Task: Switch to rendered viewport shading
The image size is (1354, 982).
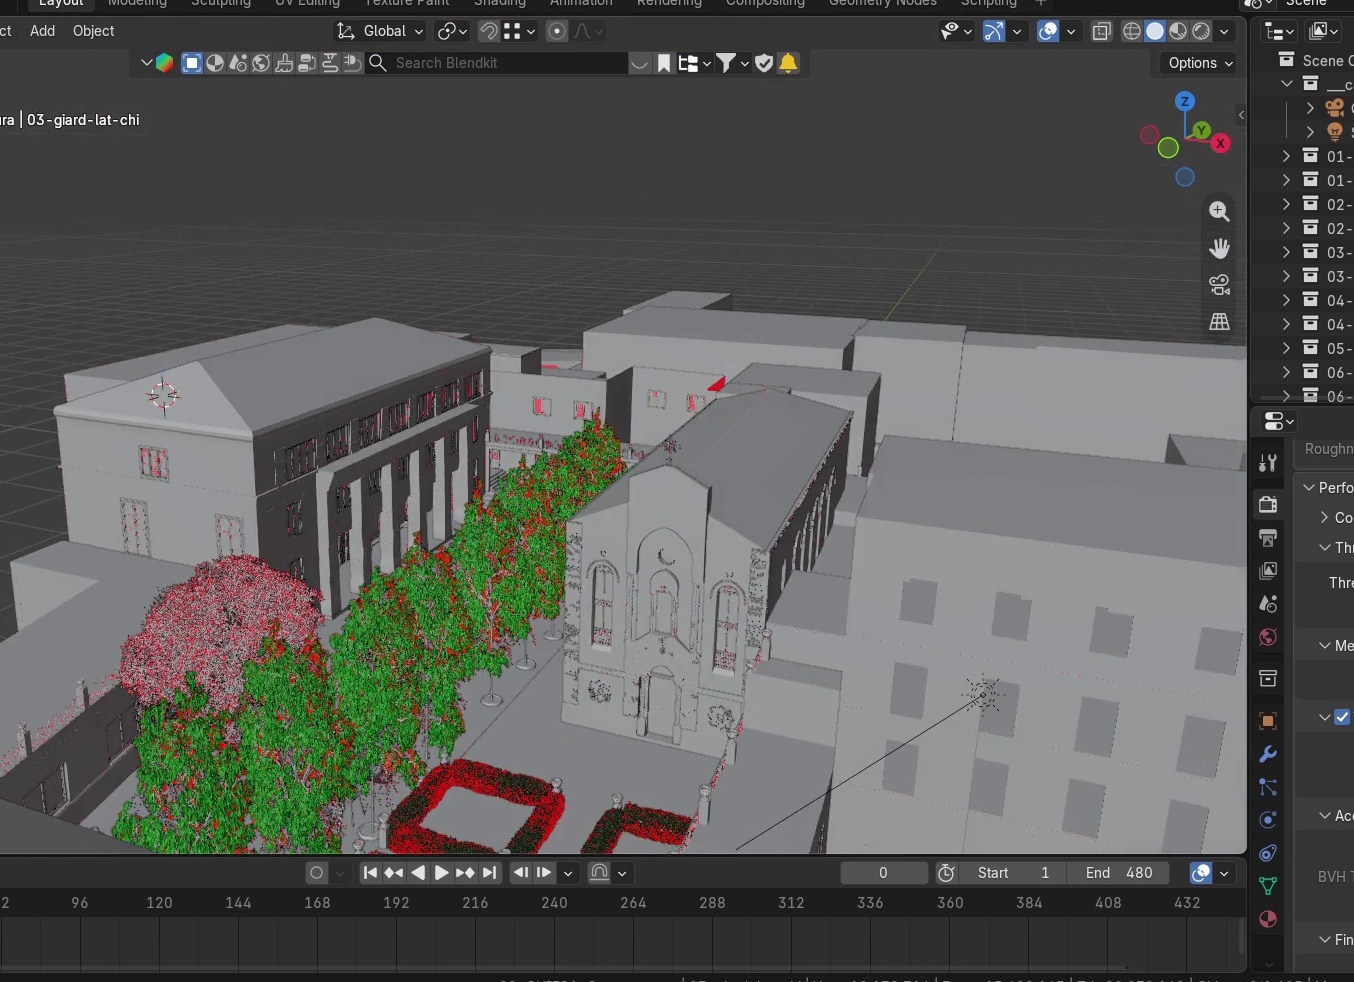Action: tap(1201, 31)
